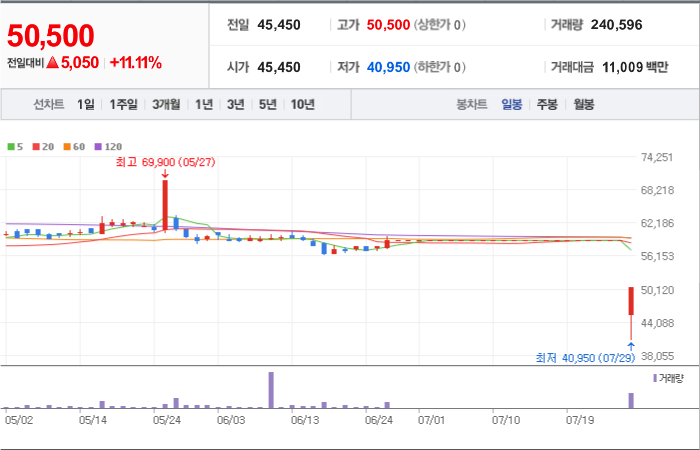Click the red candlestick above the 최저 40,950 label
The width and height of the screenshot is (700, 450).
631,301
